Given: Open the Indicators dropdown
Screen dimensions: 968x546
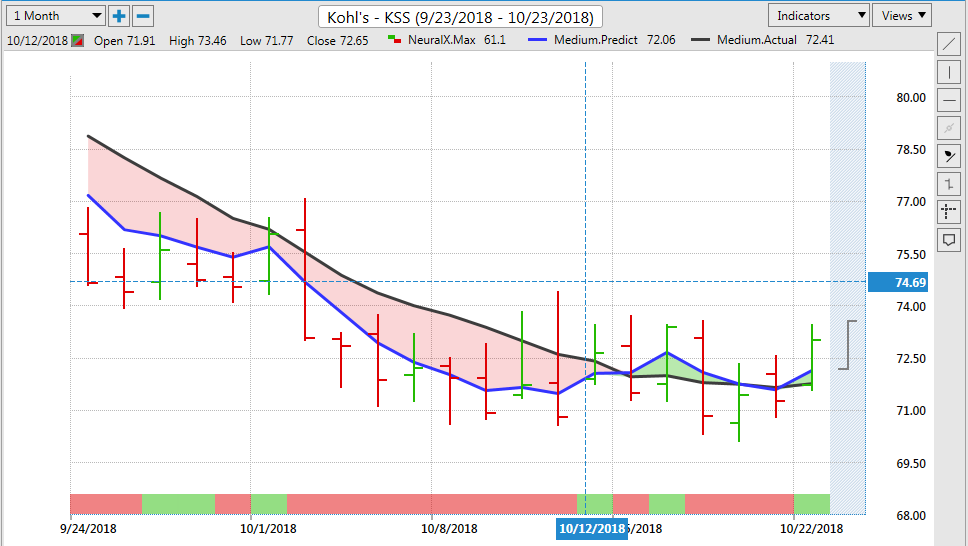Looking at the screenshot, I should click(819, 15).
